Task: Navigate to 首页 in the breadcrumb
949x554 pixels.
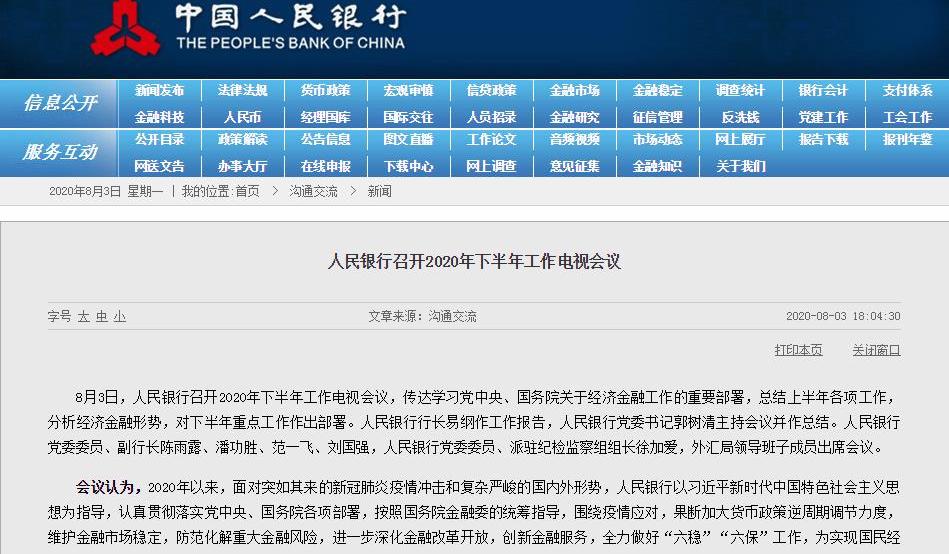Action: click(x=247, y=191)
